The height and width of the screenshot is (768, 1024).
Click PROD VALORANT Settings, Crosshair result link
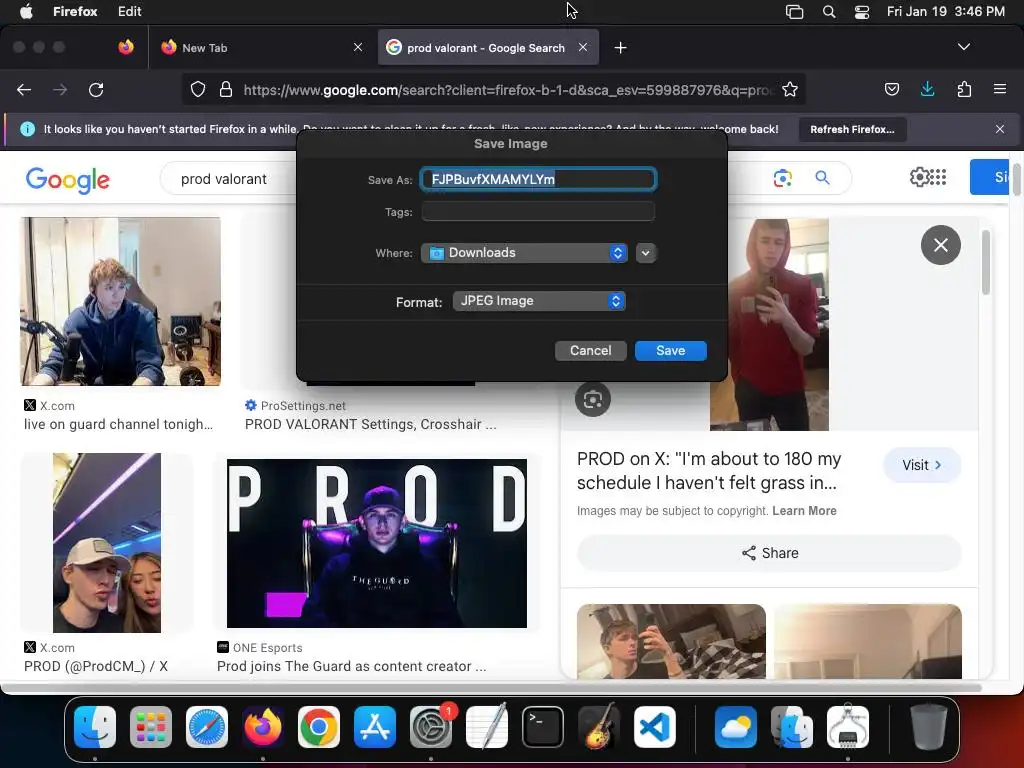[x=370, y=424]
